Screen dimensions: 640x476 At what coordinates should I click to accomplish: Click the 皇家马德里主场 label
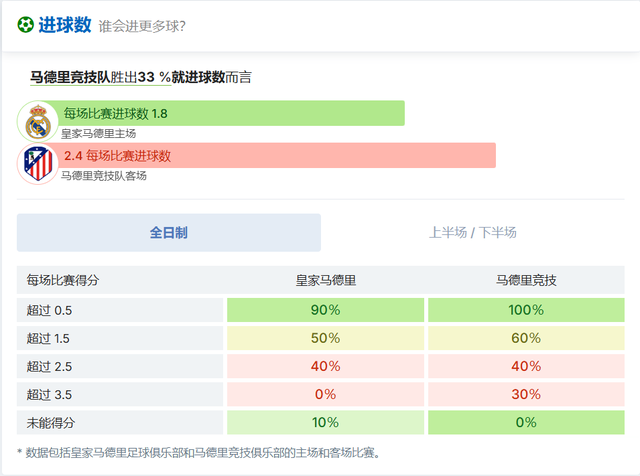(98, 133)
